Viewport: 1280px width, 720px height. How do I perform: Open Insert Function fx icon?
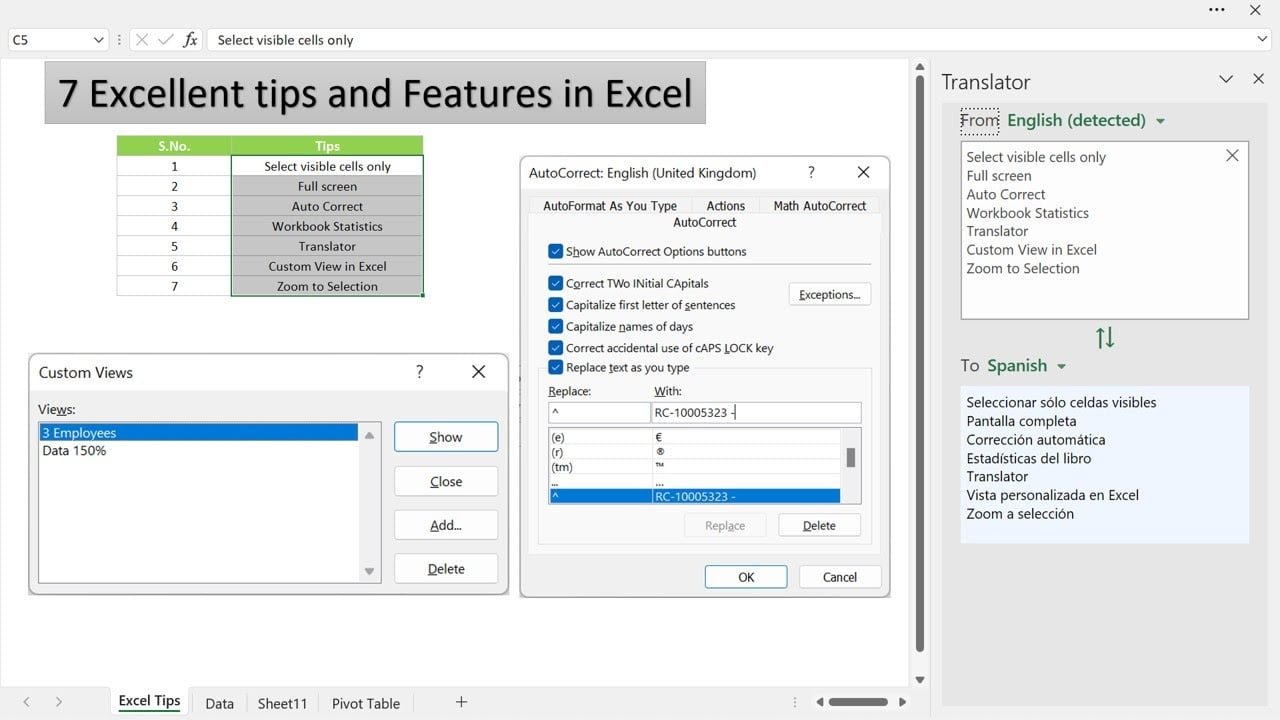pos(190,40)
